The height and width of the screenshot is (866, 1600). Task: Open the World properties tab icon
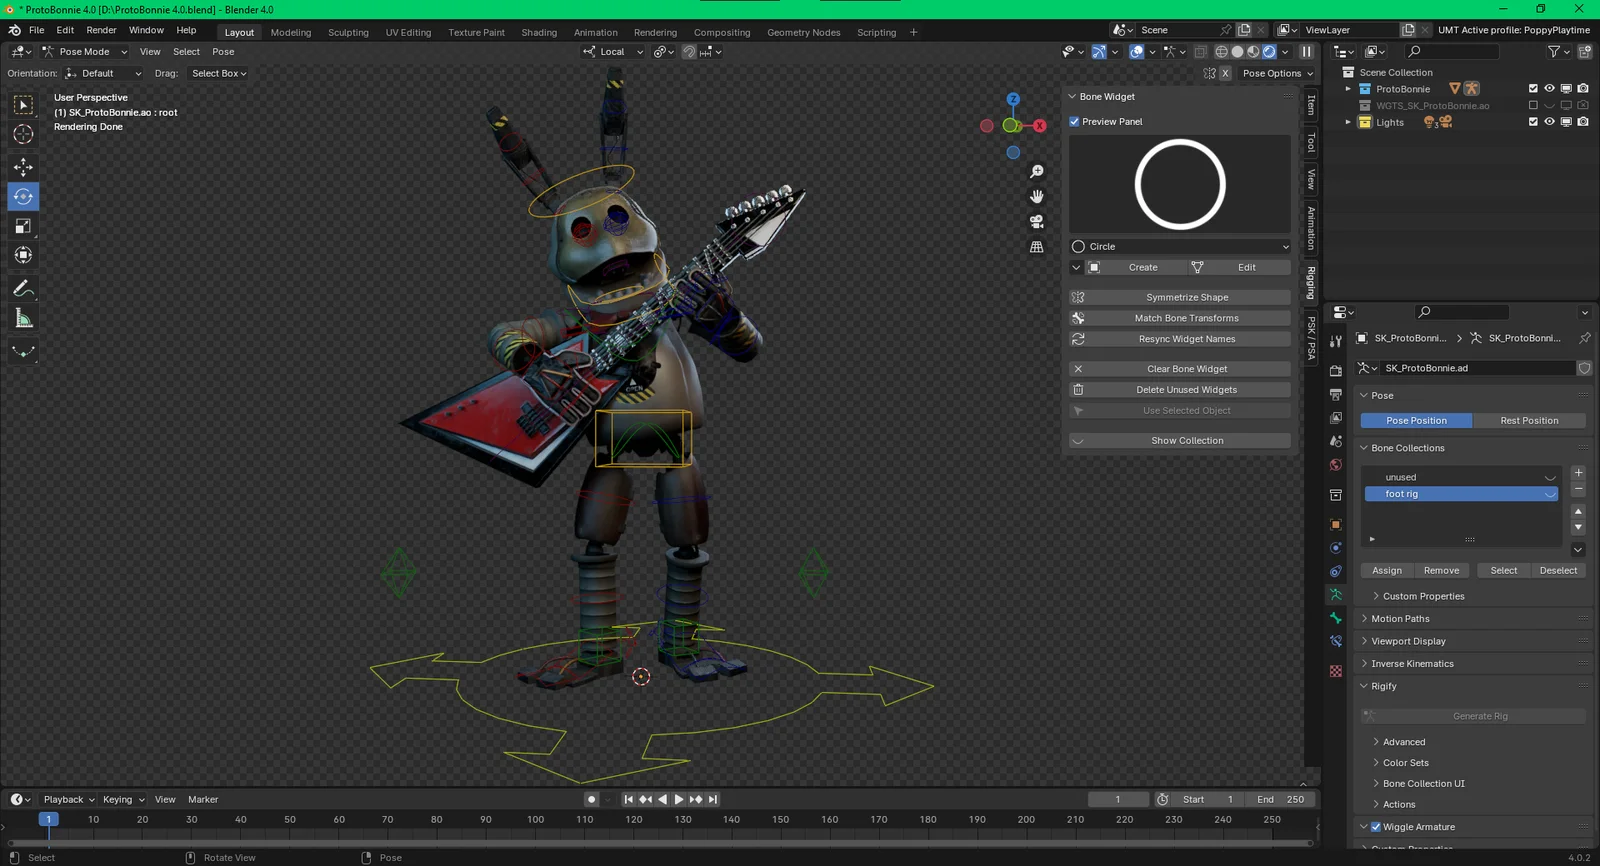click(1336, 465)
